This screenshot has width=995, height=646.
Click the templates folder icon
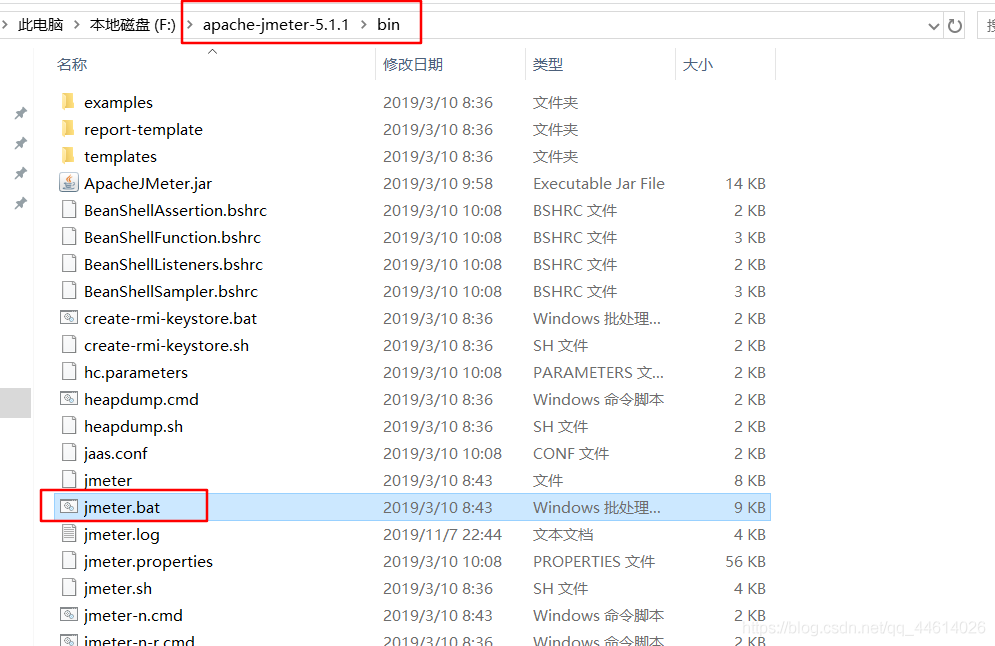[69, 155]
